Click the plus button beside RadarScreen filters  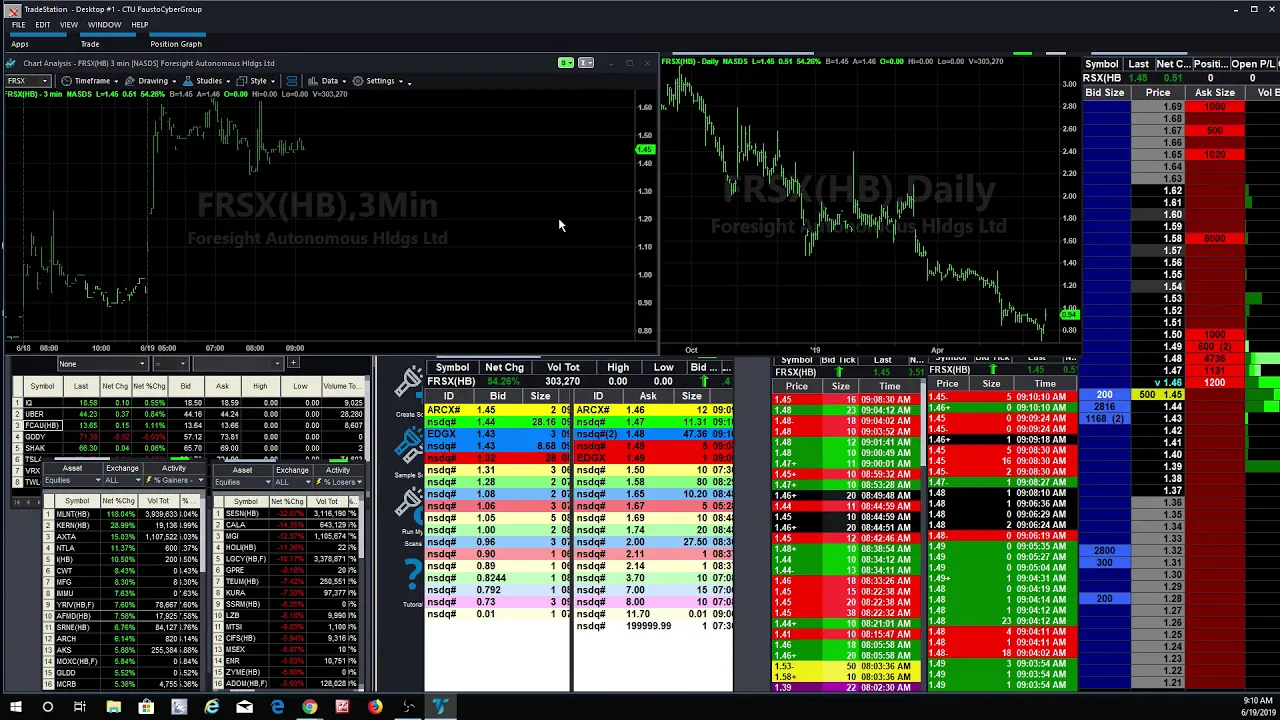293,363
